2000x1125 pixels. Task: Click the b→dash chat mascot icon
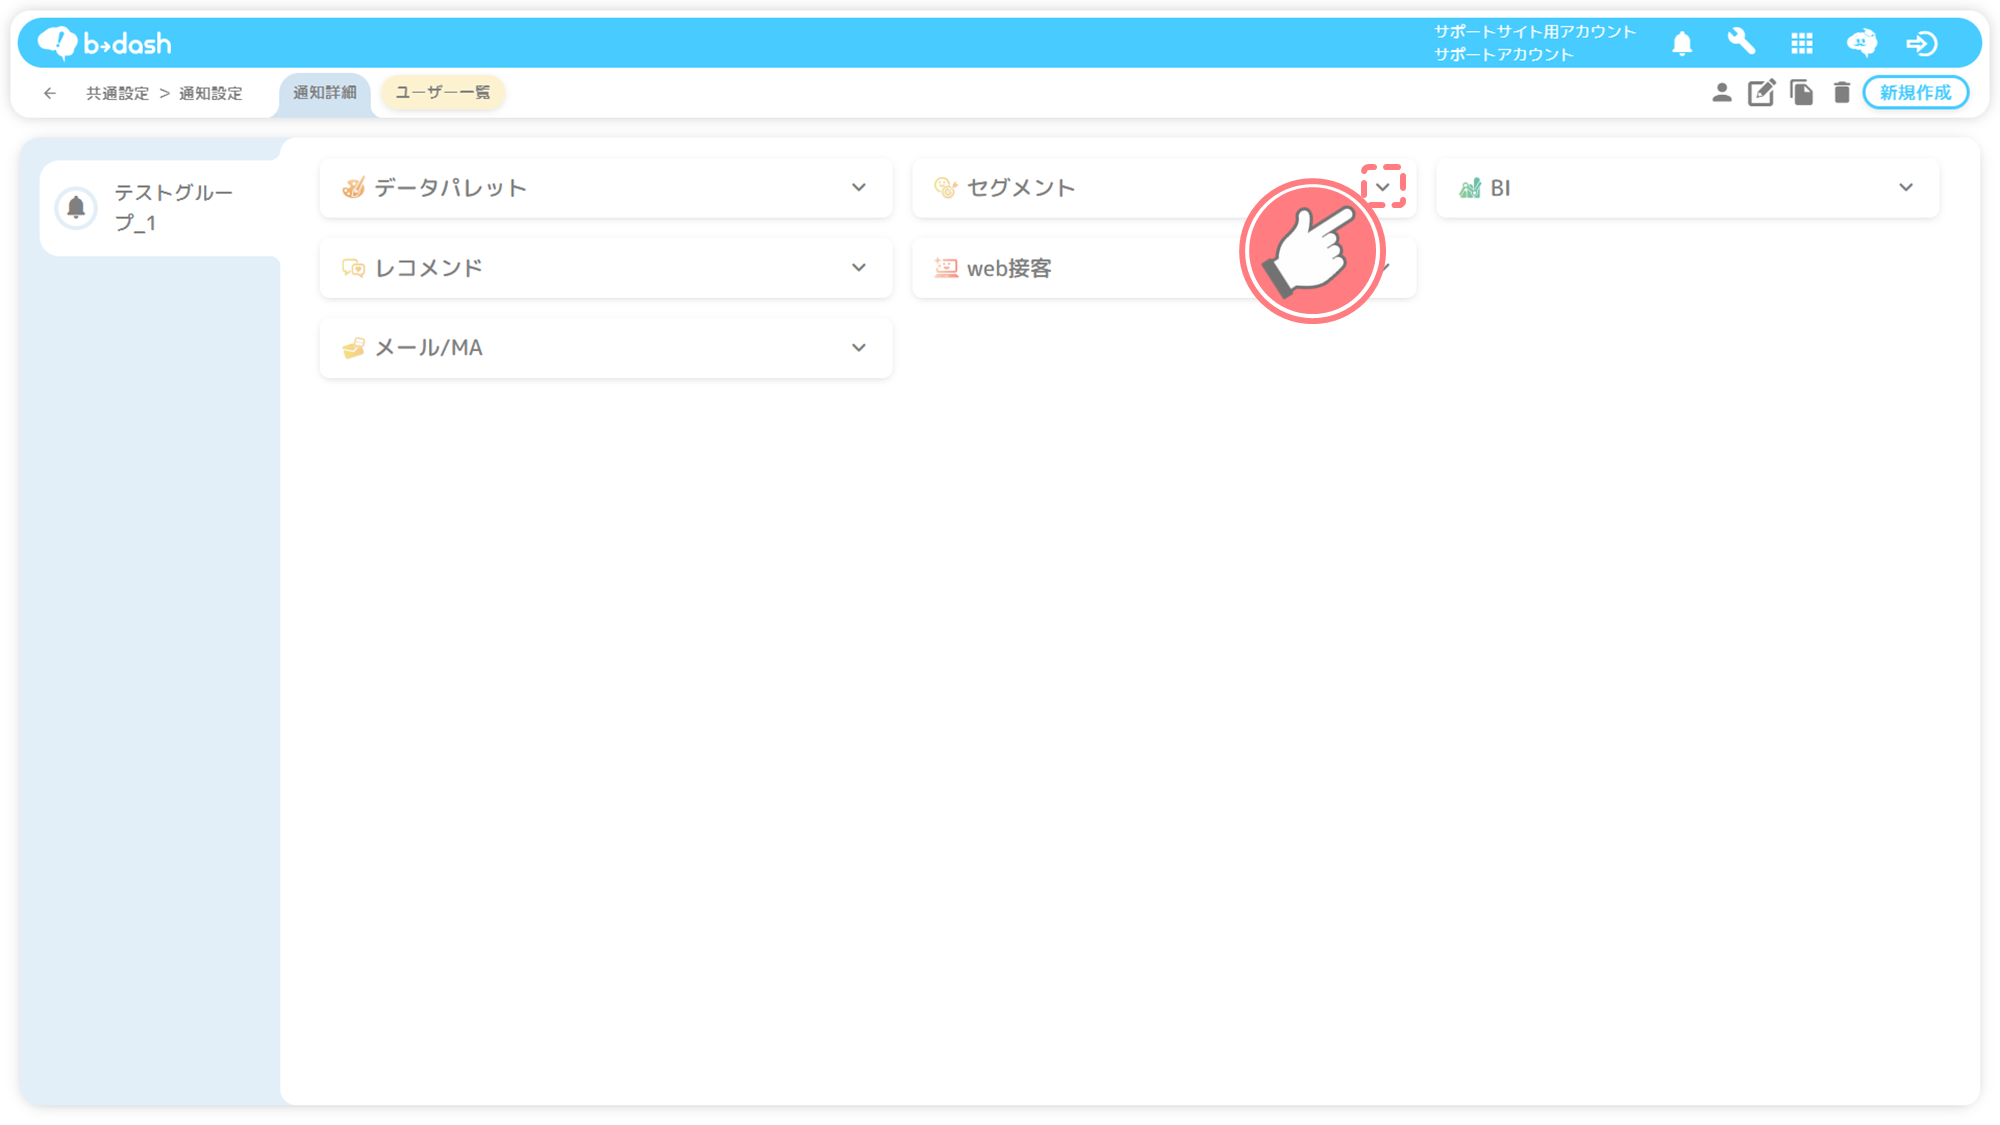click(x=1861, y=43)
